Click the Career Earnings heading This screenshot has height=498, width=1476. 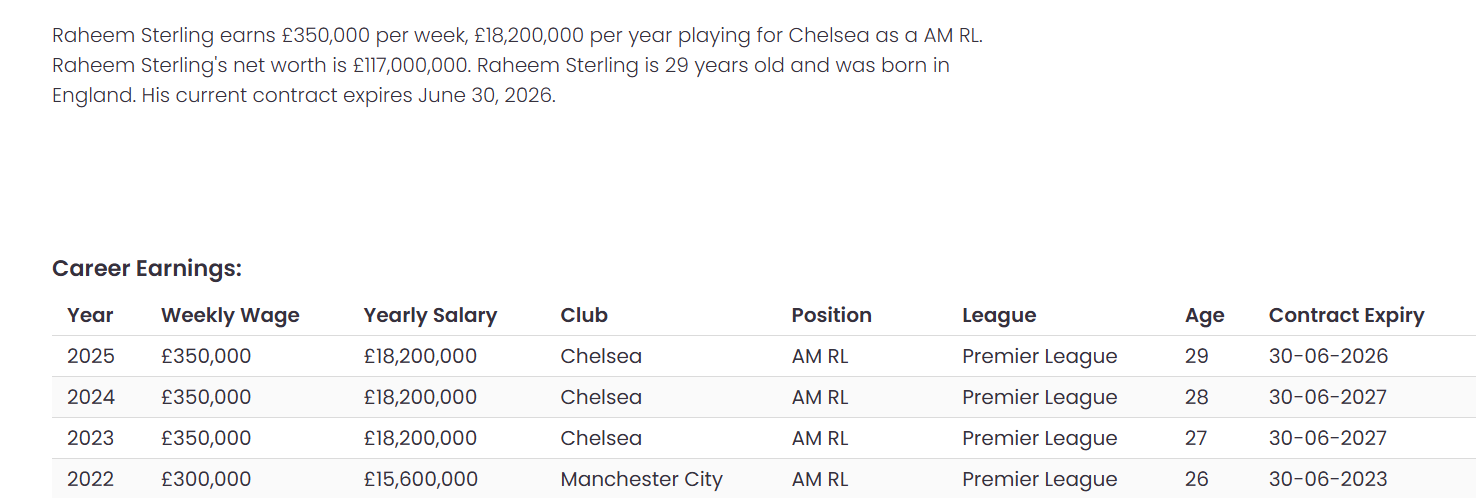147,269
